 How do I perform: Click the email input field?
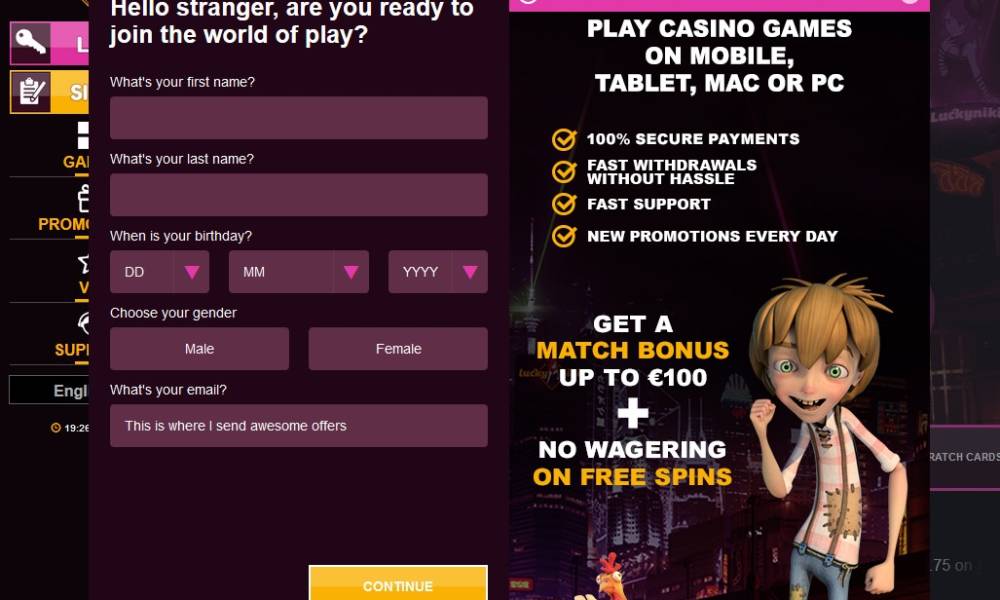click(x=298, y=425)
